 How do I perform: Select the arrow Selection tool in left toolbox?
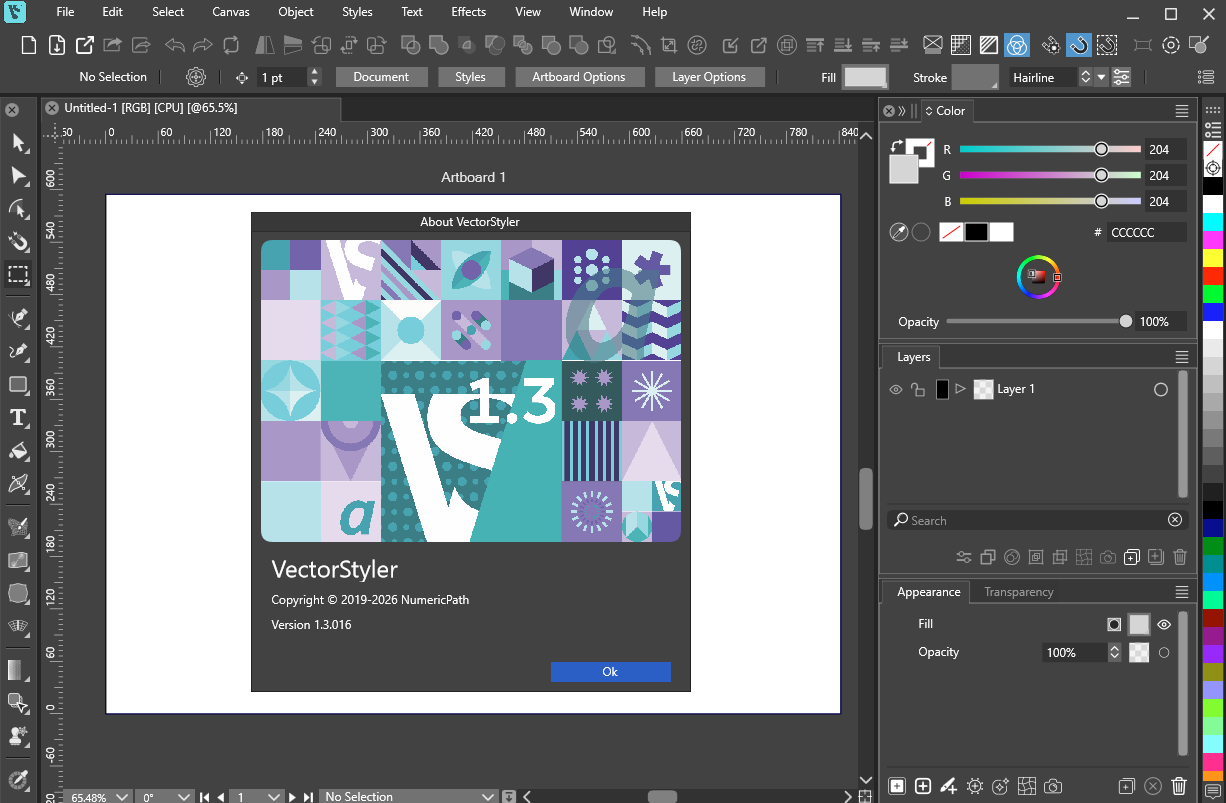(18, 143)
